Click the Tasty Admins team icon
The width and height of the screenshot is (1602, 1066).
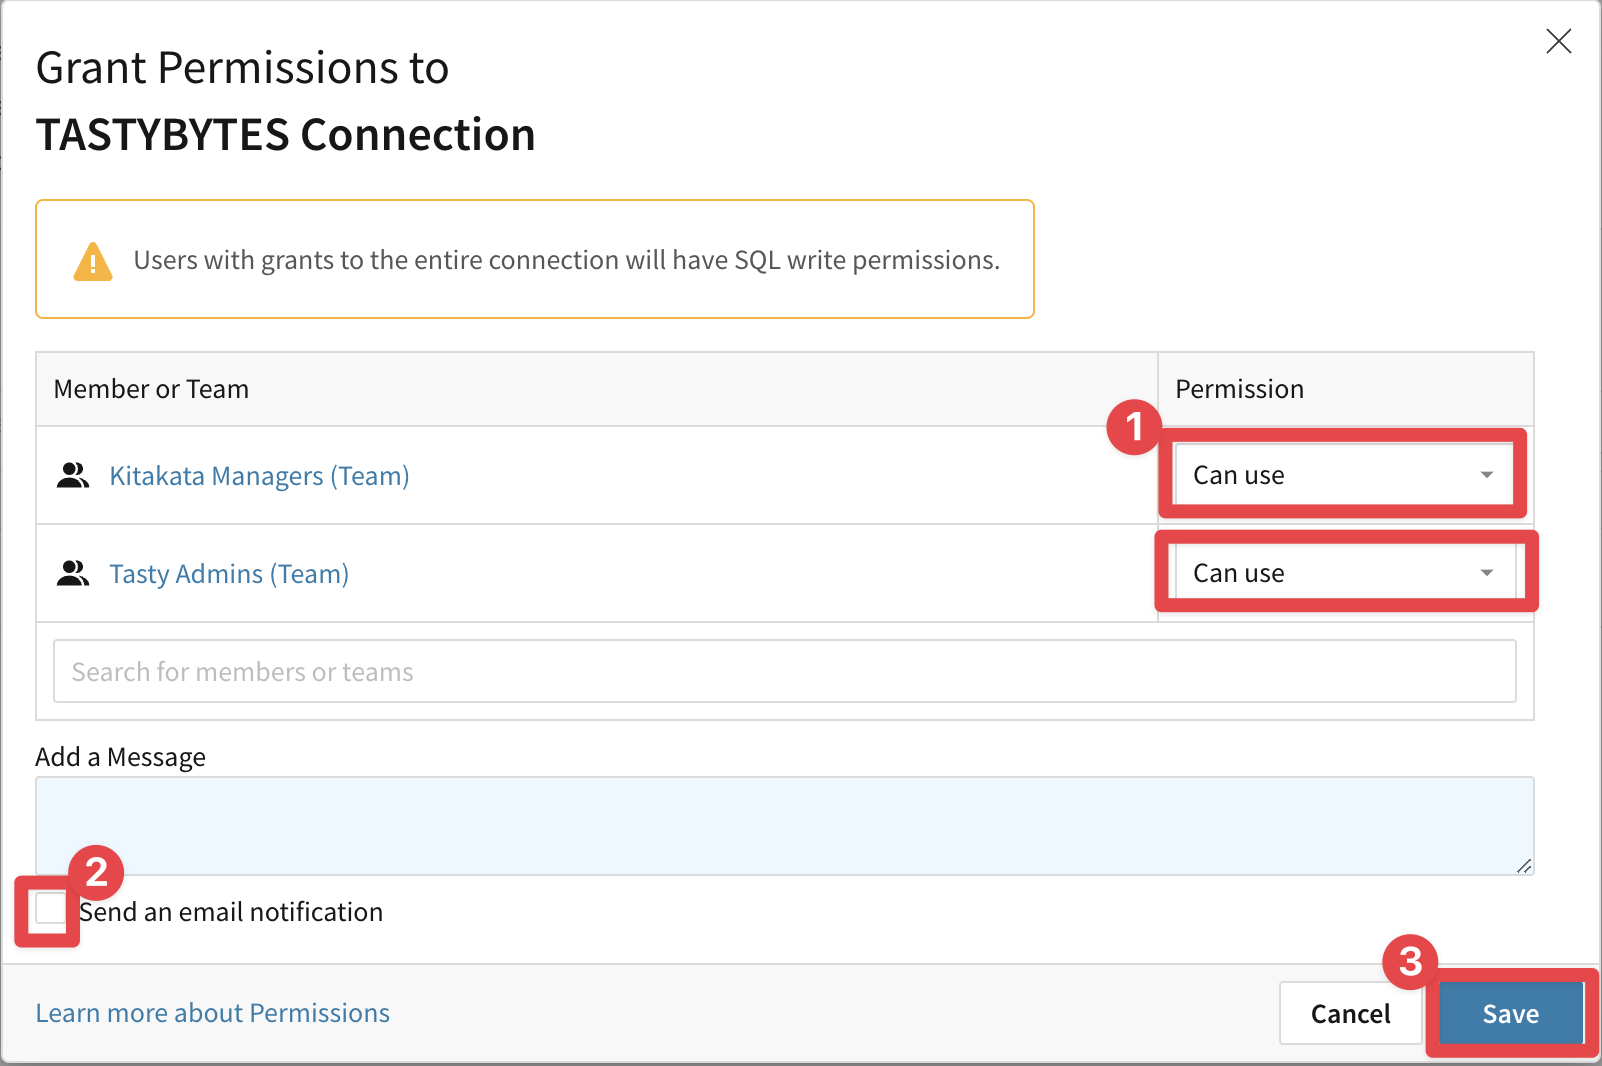coord(73,574)
